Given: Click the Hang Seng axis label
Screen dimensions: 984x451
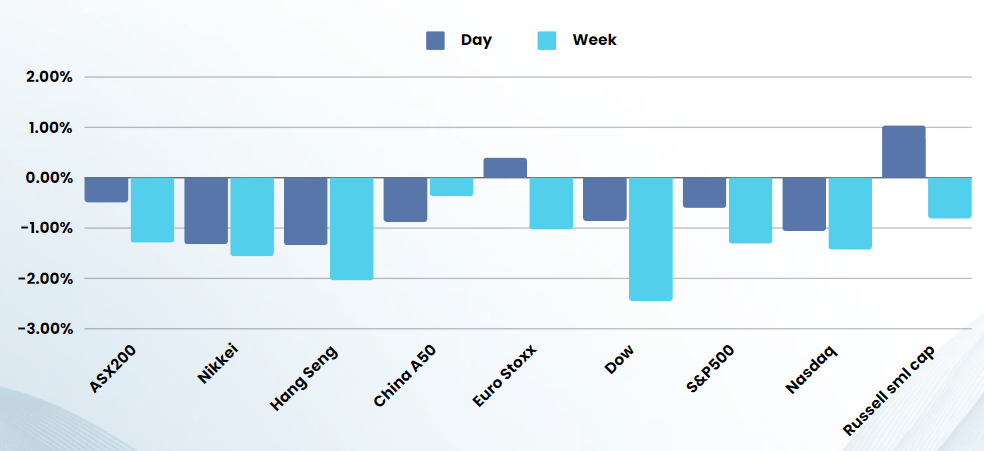Looking at the screenshot, I should click(305, 376).
